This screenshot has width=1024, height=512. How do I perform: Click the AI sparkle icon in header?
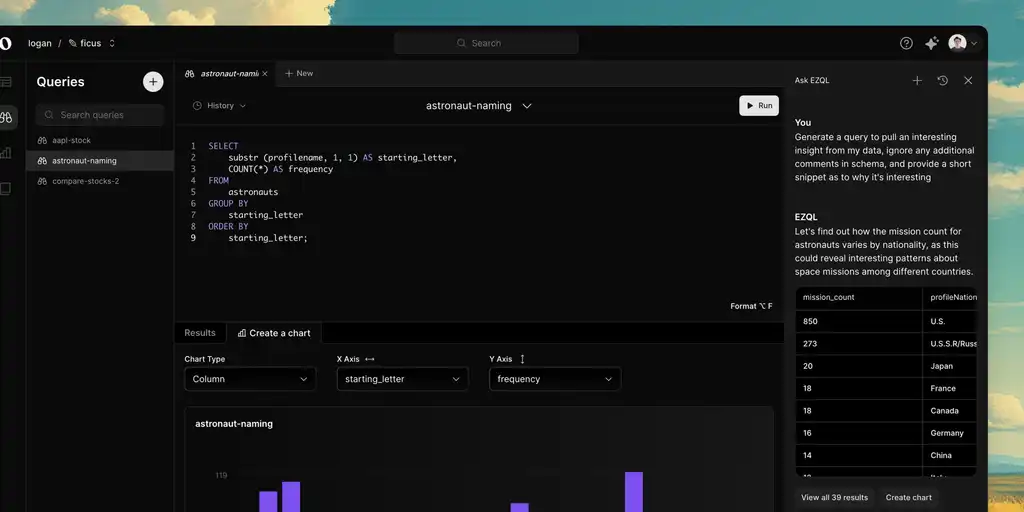tap(931, 43)
